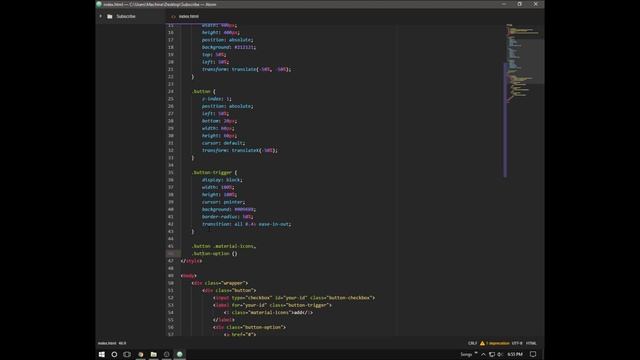This screenshot has width=640, height=360.
Task: Click the index.html file name in status bar
Action: pyautogui.click(x=107, y=343)
